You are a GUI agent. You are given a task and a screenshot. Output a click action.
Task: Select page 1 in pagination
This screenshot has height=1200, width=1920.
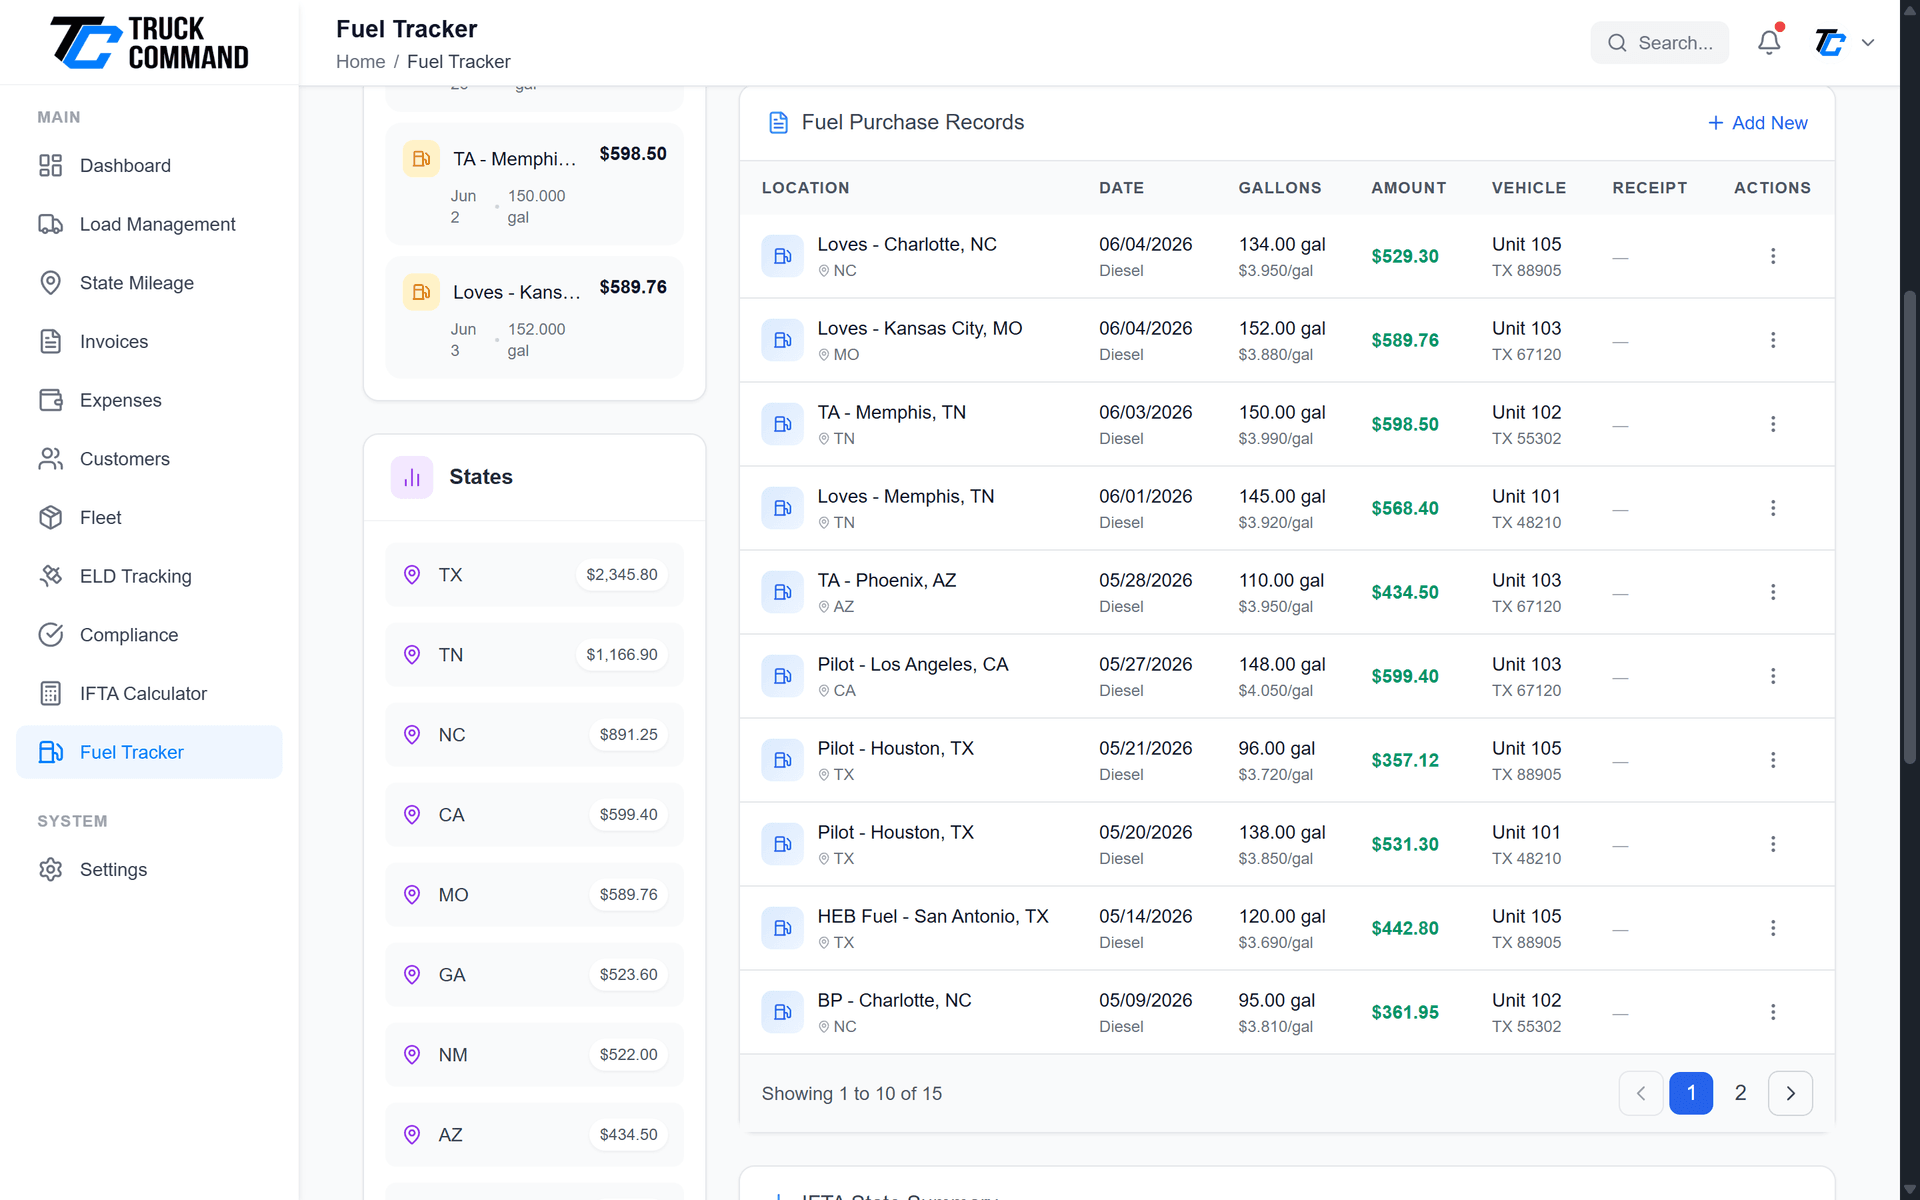point(1691,1094)
